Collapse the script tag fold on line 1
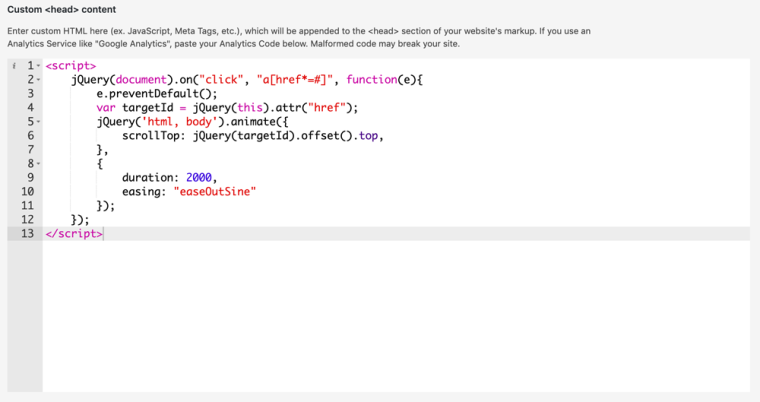Viewport: 760px width, 402px height. pos(38,65)
